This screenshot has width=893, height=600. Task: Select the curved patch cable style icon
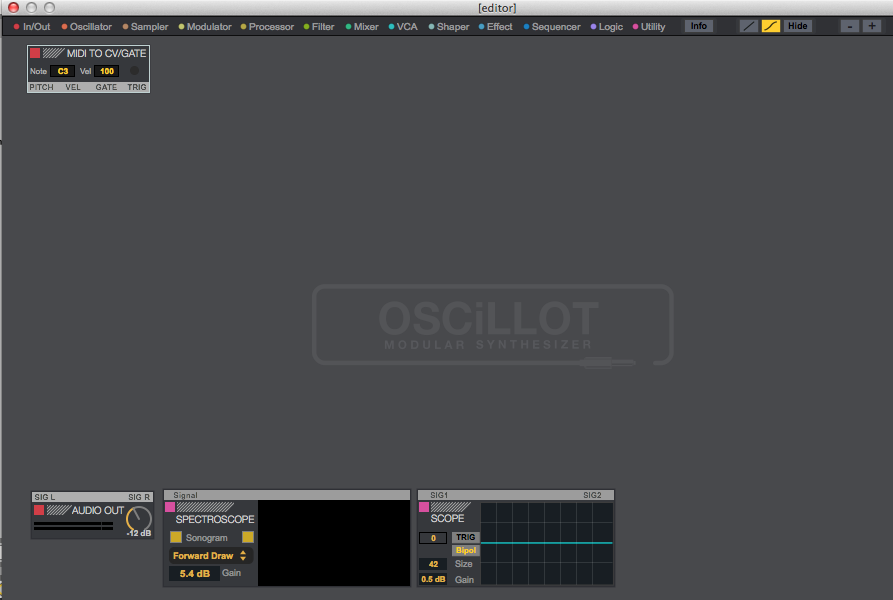click(x=771, y=26)
